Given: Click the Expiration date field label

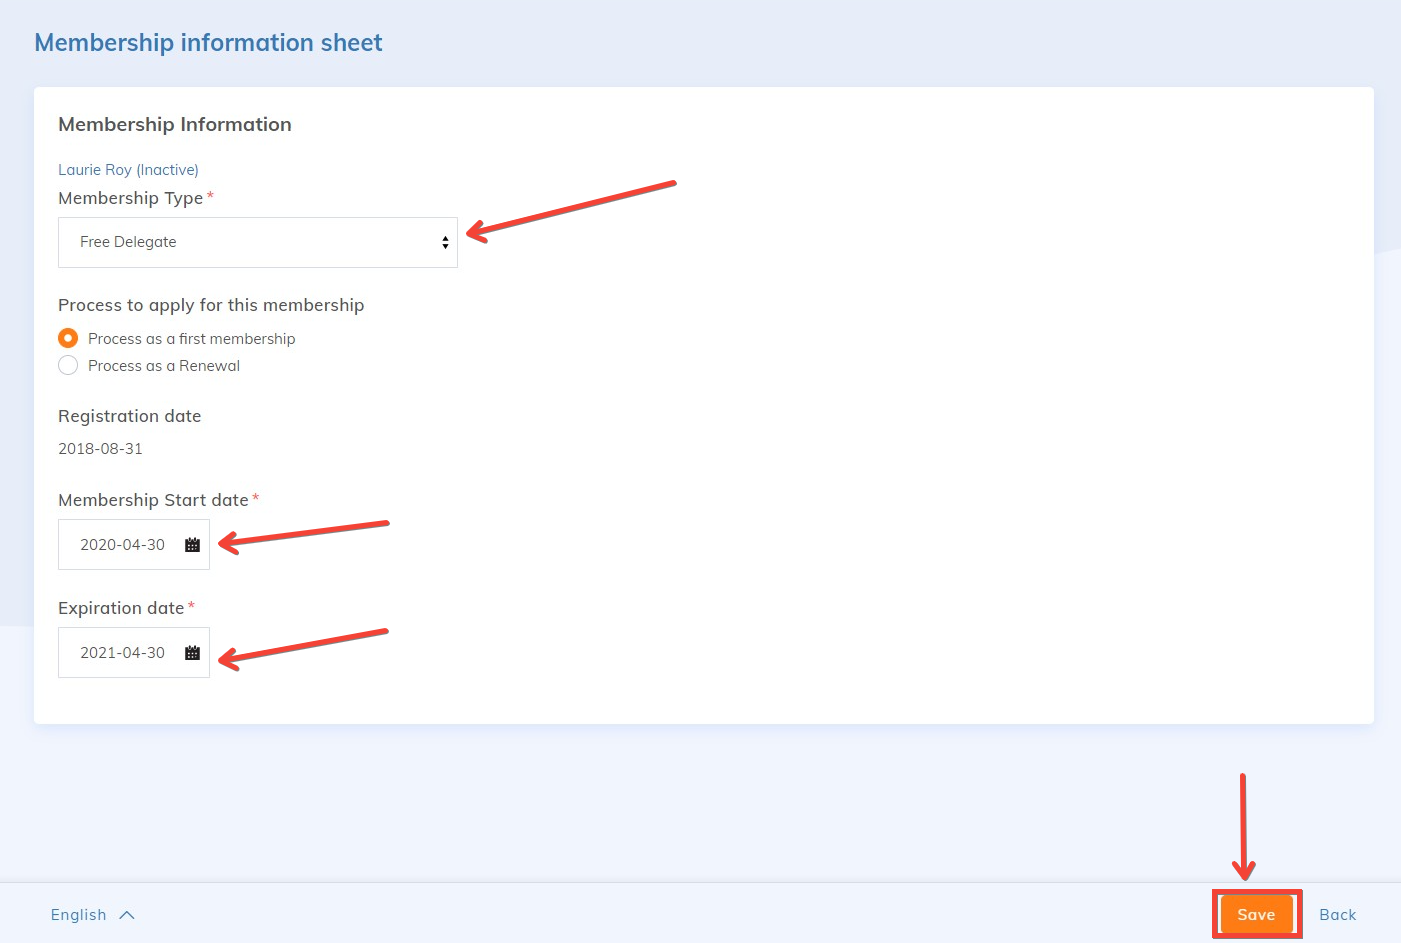Looking at the screenshot, I should 121,608.
